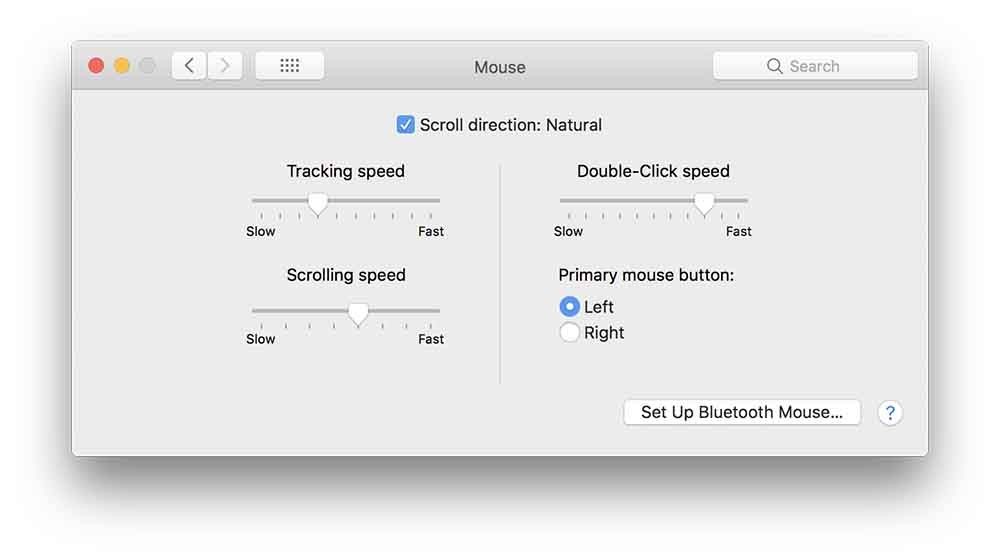Select Left as primary mouse button
Image resolution: width=1000 pixels, height=559 pixels.
coord(569,307)
